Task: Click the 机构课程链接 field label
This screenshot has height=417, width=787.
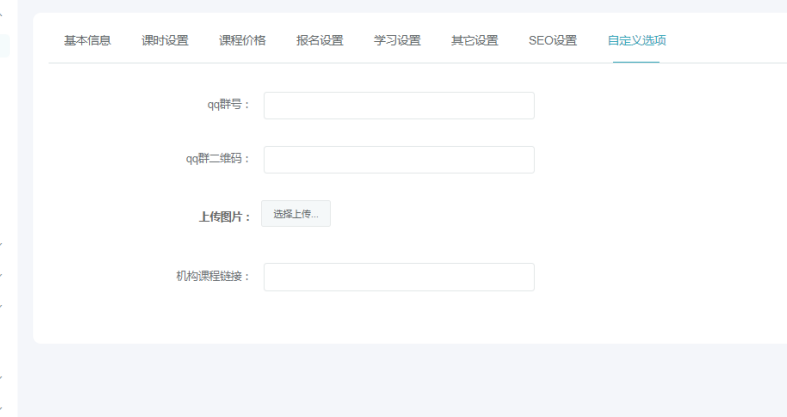Action: point(212,277)
